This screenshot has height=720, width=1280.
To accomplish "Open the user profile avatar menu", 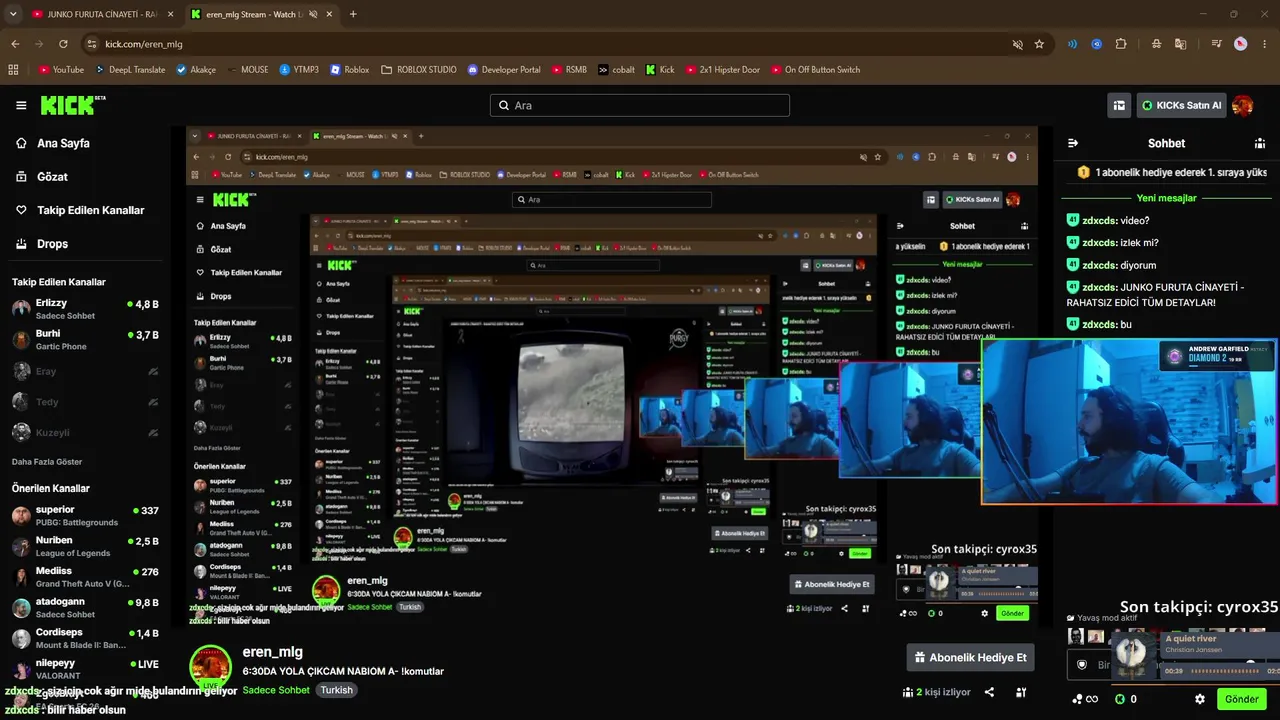I will click(1243, 105).
